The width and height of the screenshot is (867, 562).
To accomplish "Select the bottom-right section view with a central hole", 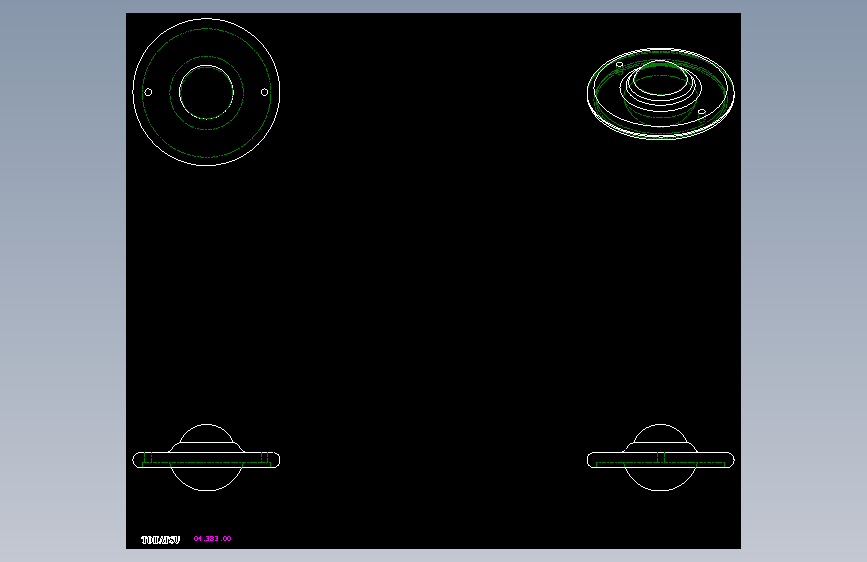I will tap(661, 457).
